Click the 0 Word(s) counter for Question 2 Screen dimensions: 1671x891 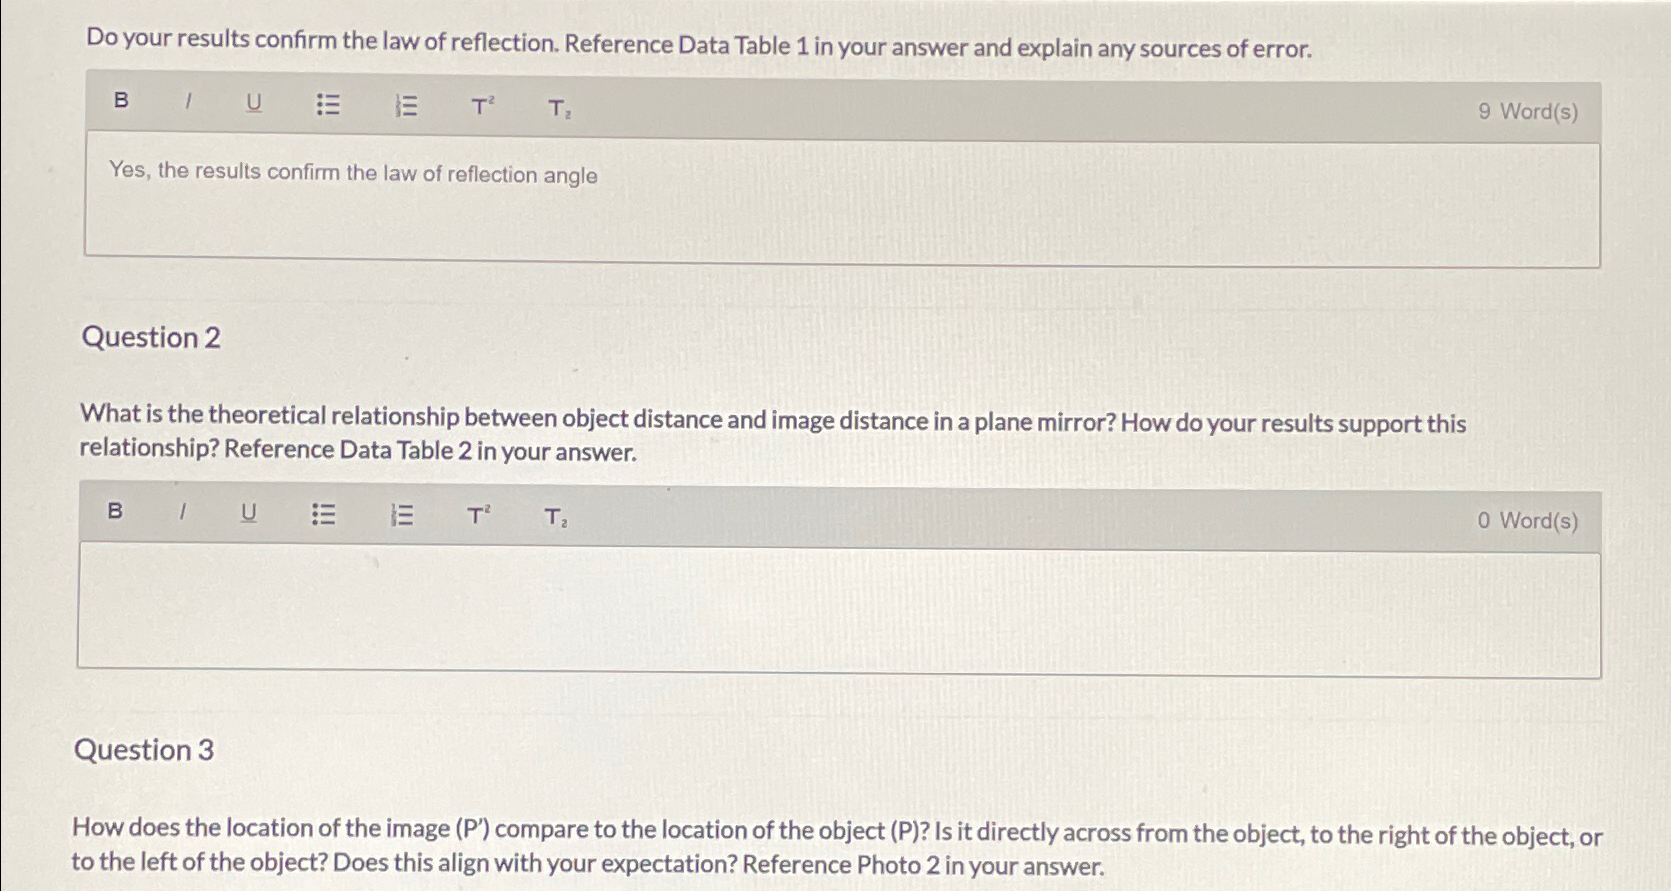1528,519
